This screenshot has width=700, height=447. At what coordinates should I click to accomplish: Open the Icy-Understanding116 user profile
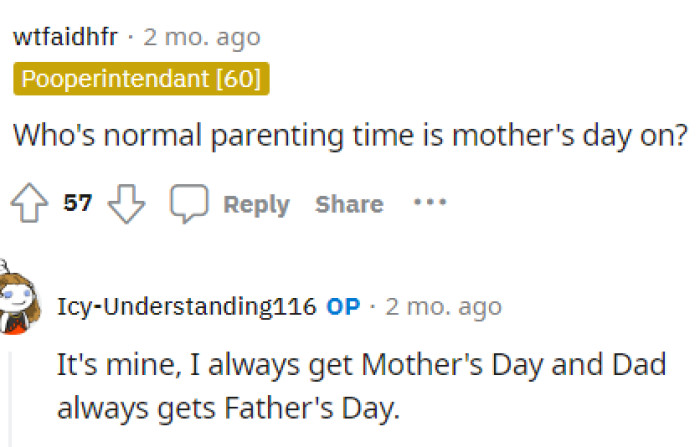186,306
